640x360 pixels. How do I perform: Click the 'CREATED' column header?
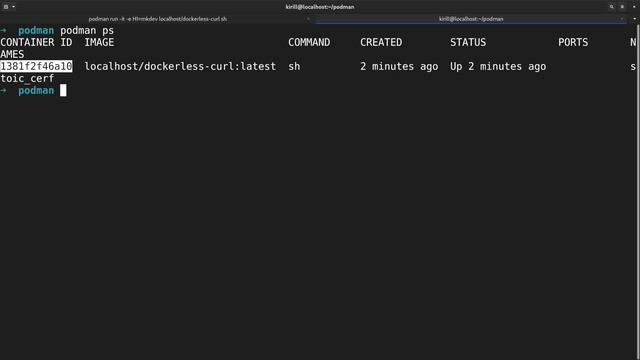[381, 42]
